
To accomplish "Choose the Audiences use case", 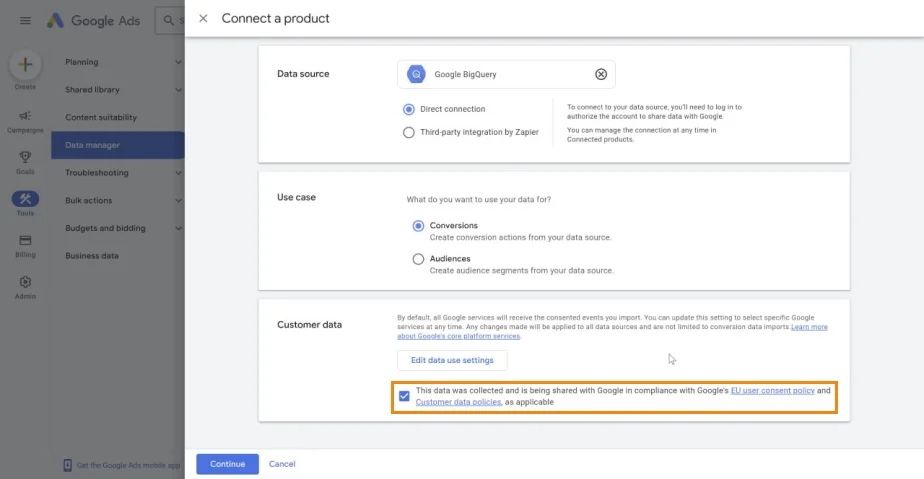I will 418,259.
